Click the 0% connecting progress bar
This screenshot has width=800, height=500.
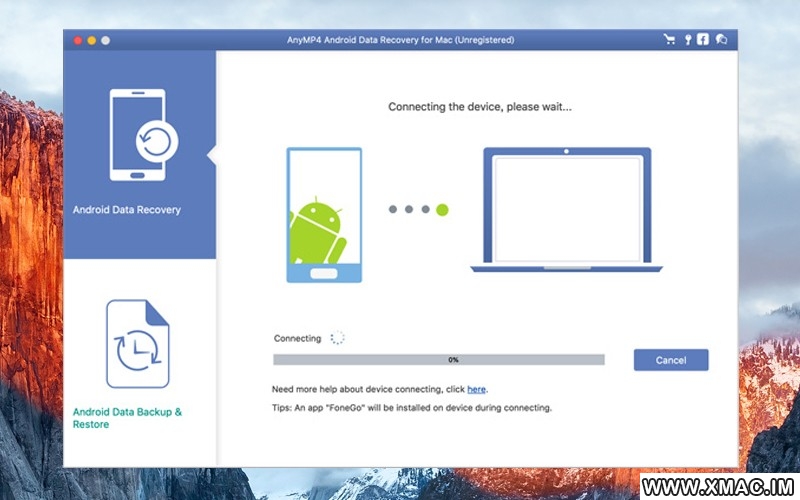click(x=439, y=360)
